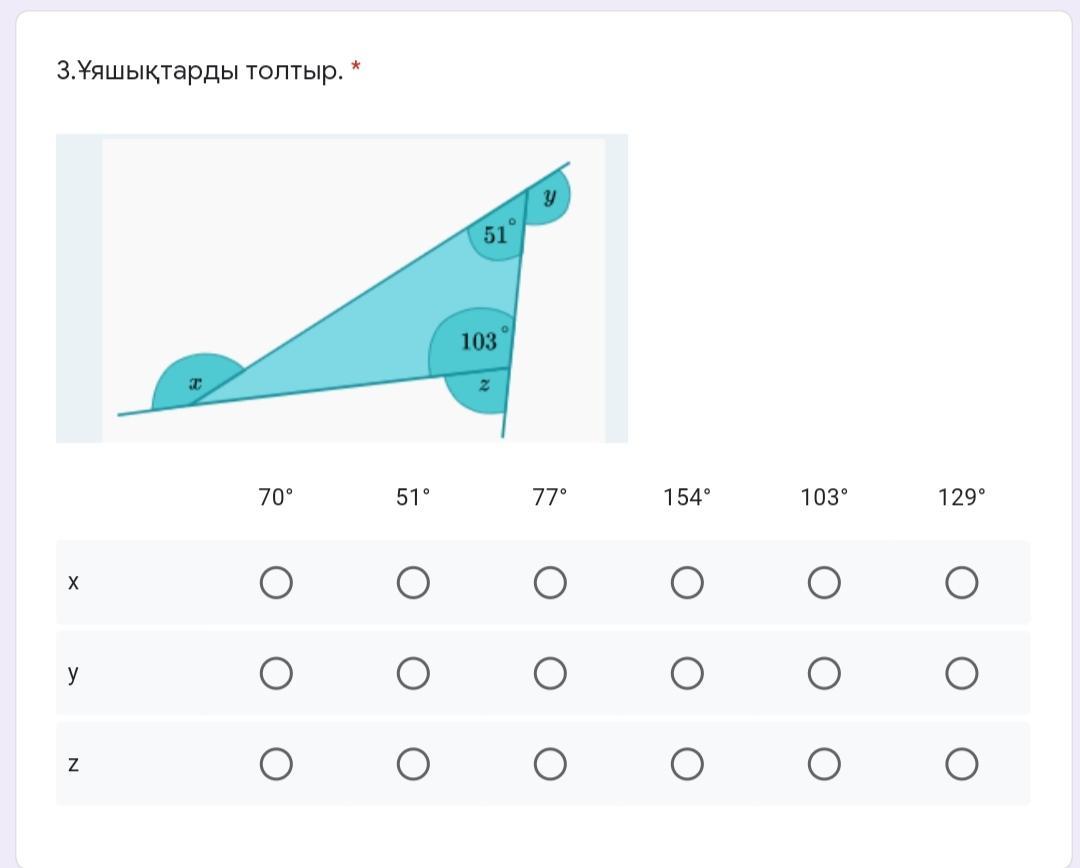Select 103° for row x
Image resolution: width=1080 pixels, height=868 pixels.
824,583
